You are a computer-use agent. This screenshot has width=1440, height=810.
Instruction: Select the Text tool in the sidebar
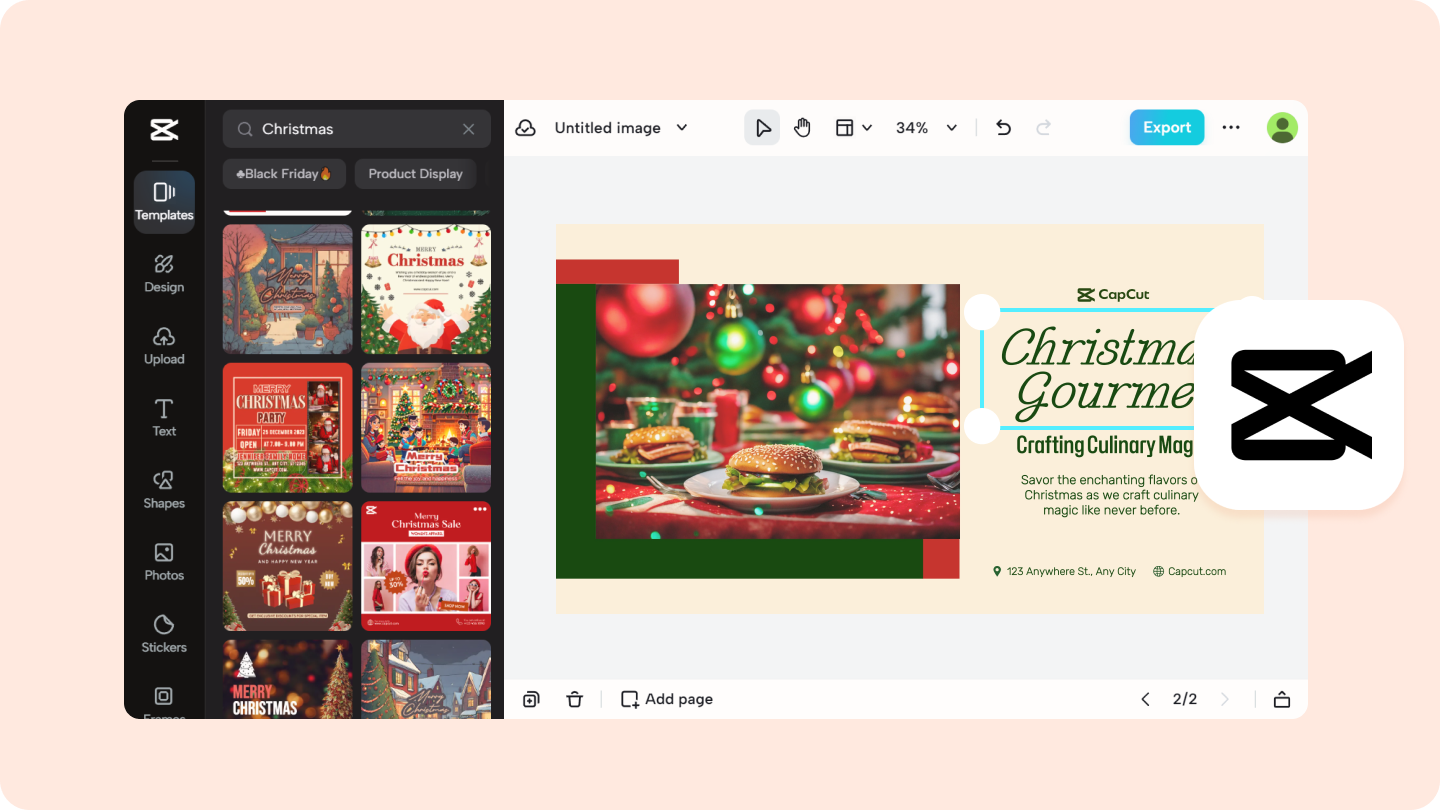tap(164, 417)
